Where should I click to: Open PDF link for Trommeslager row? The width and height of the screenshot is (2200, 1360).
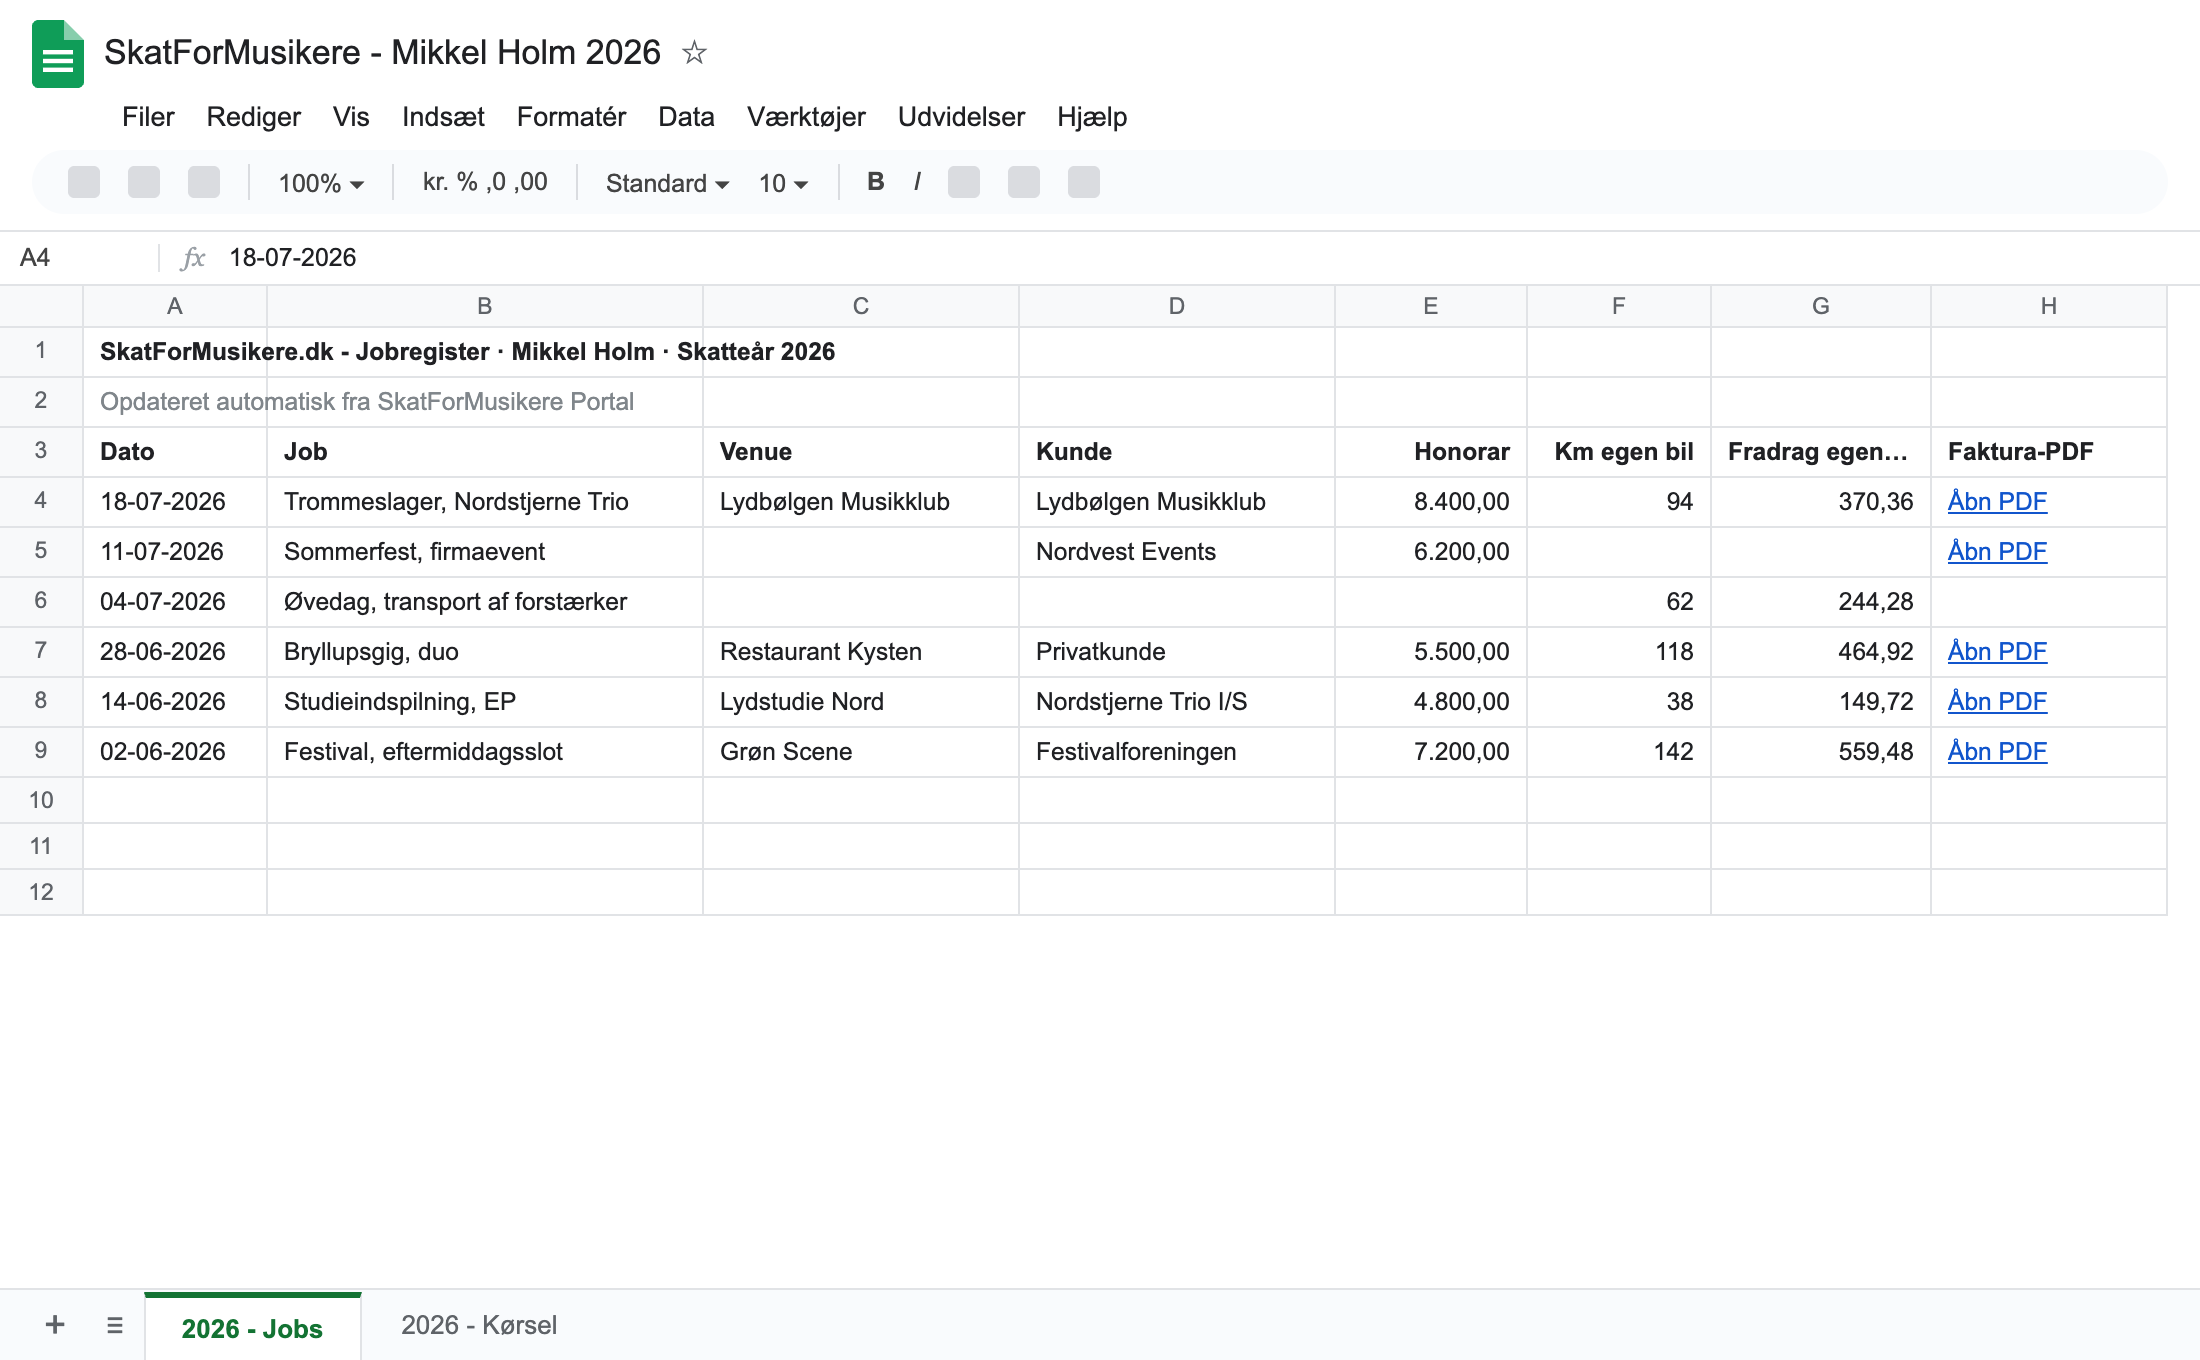pos(1997,502)
